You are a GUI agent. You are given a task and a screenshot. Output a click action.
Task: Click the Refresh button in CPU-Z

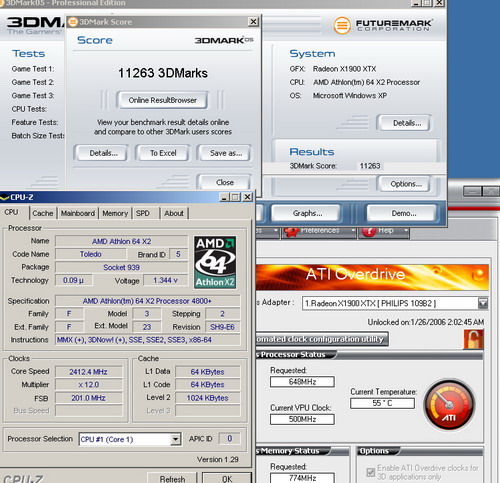click(172, 479)
